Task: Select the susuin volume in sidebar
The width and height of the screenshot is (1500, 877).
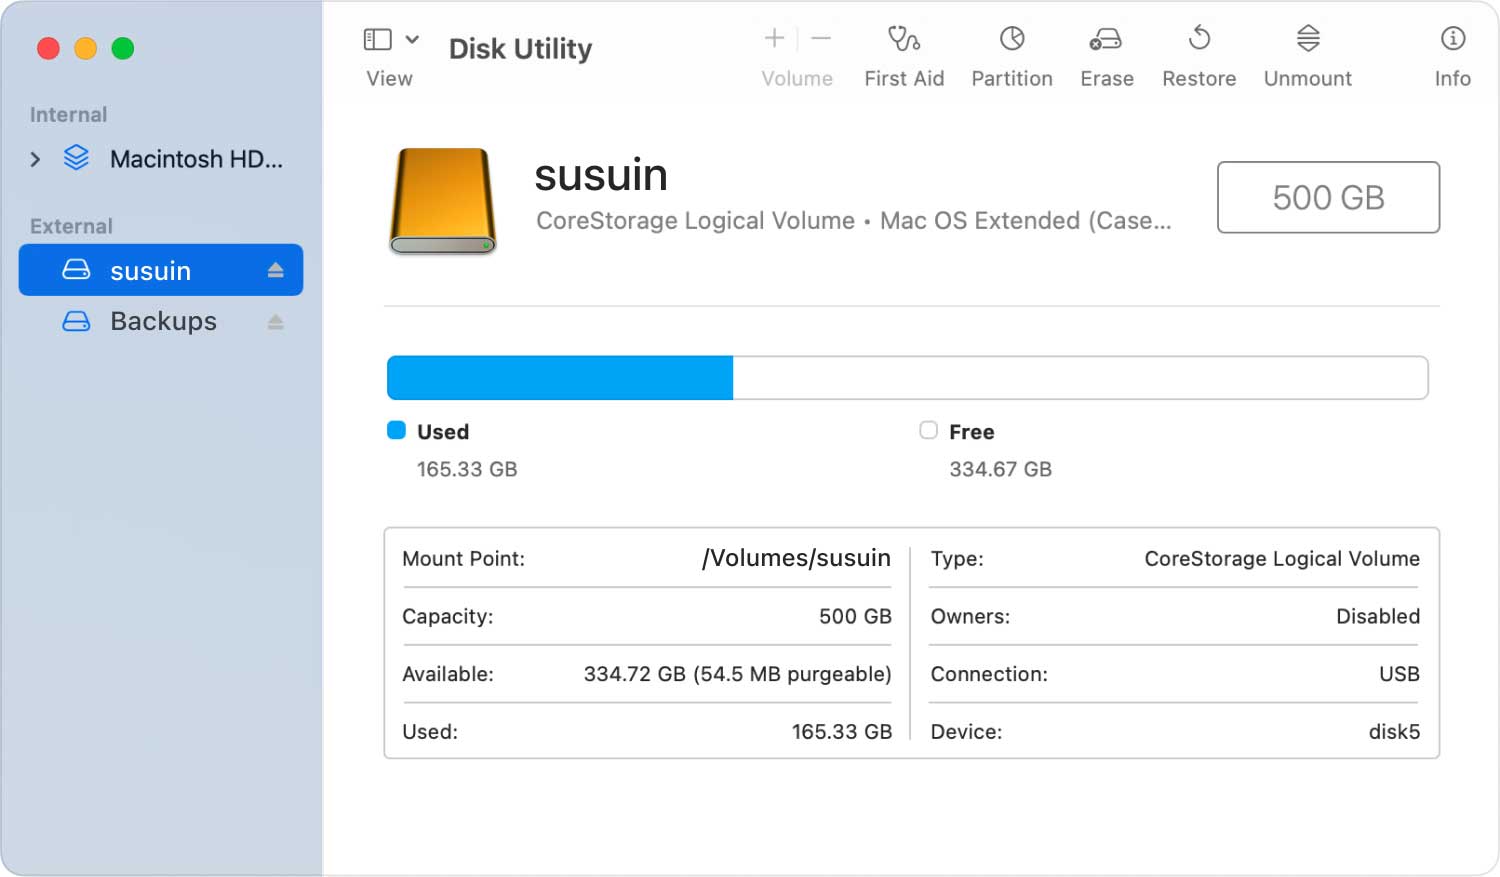Action: (161, 270)
